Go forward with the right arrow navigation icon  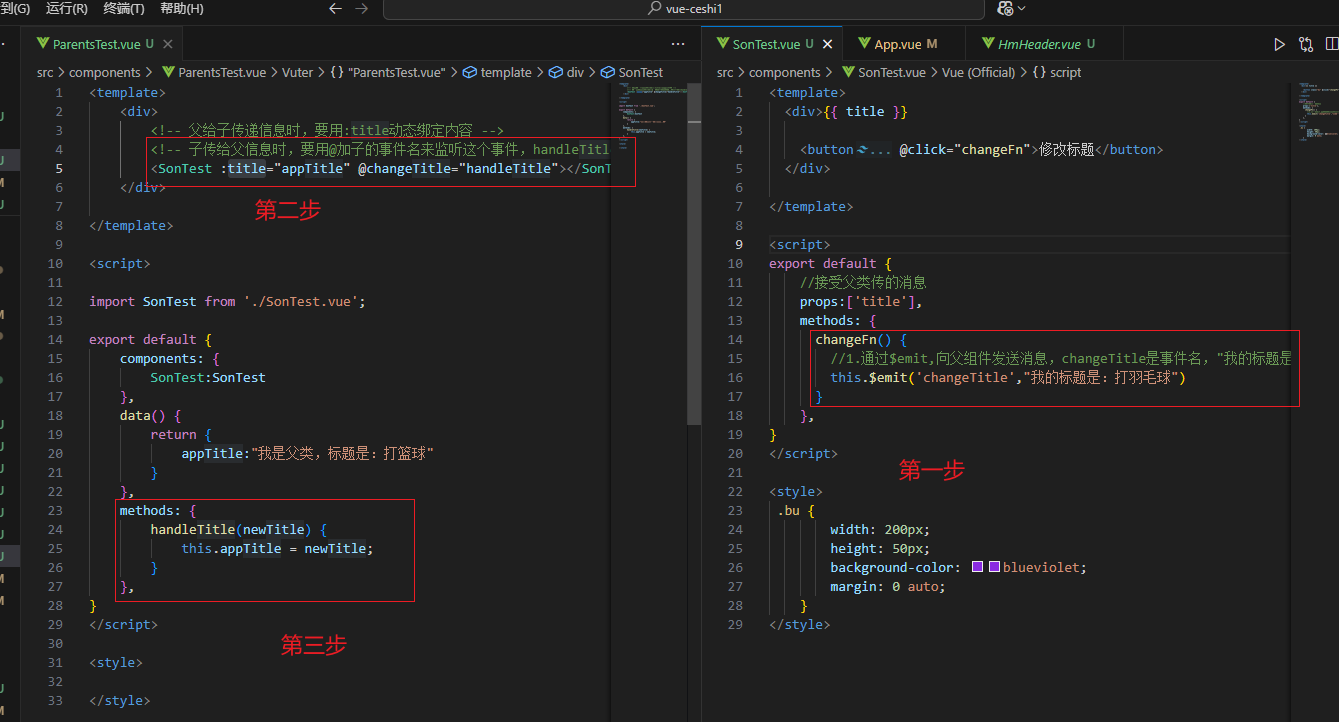coord(361,8)
